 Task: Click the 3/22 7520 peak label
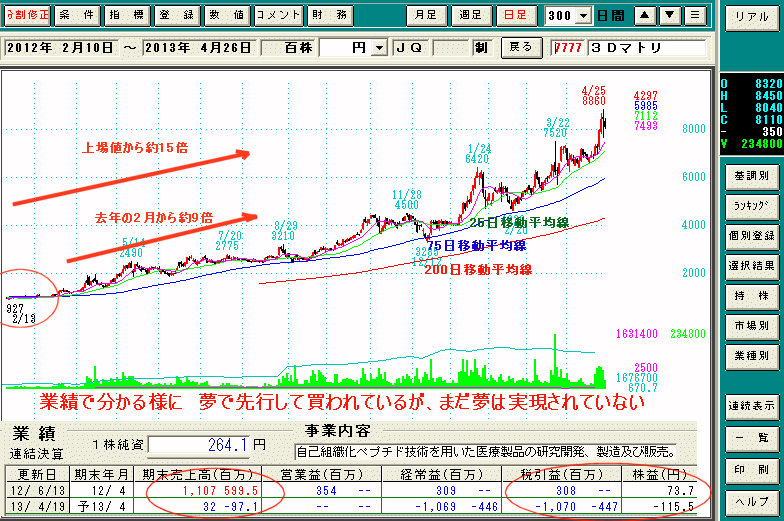tap(556, 128)
